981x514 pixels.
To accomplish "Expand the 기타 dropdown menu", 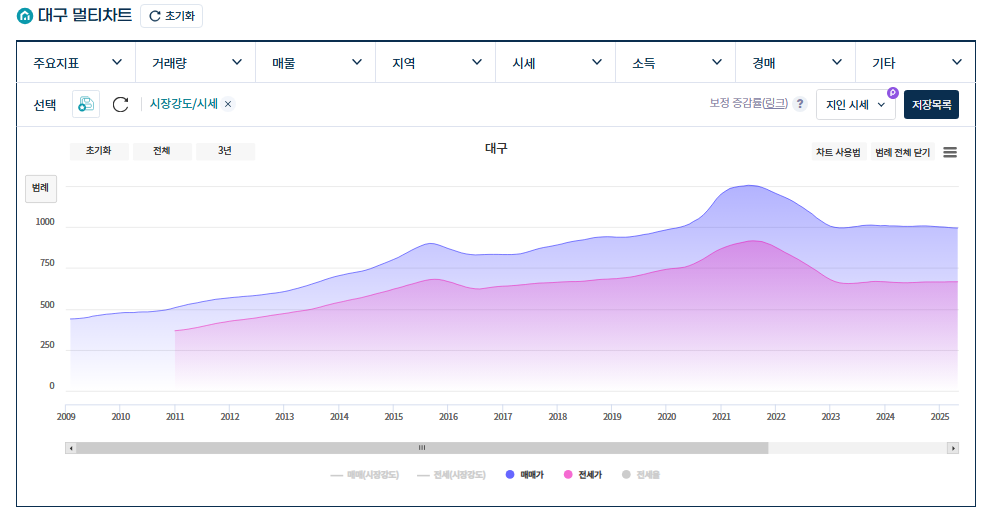I will pos(915,63).
